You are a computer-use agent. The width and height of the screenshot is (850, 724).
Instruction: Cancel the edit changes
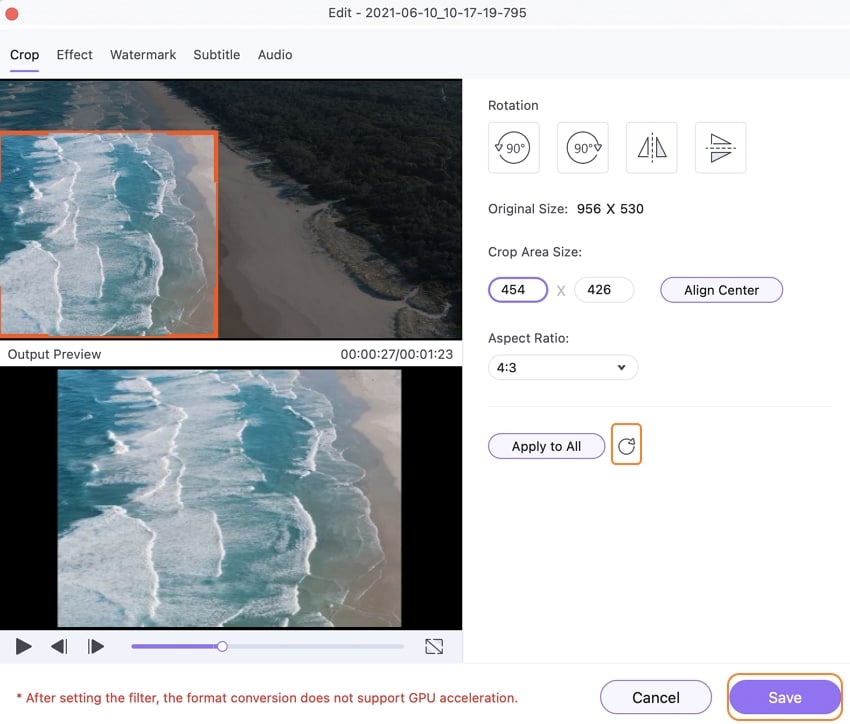click(655, 697)
